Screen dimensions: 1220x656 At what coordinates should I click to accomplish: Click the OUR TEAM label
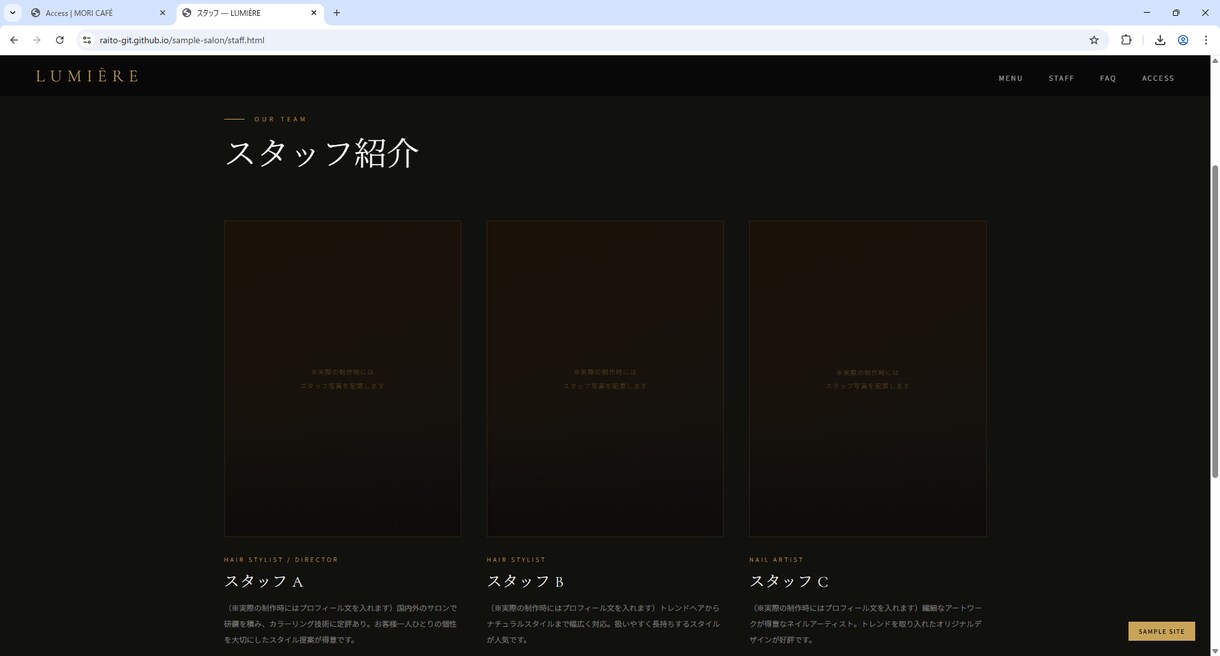point(280,119)
